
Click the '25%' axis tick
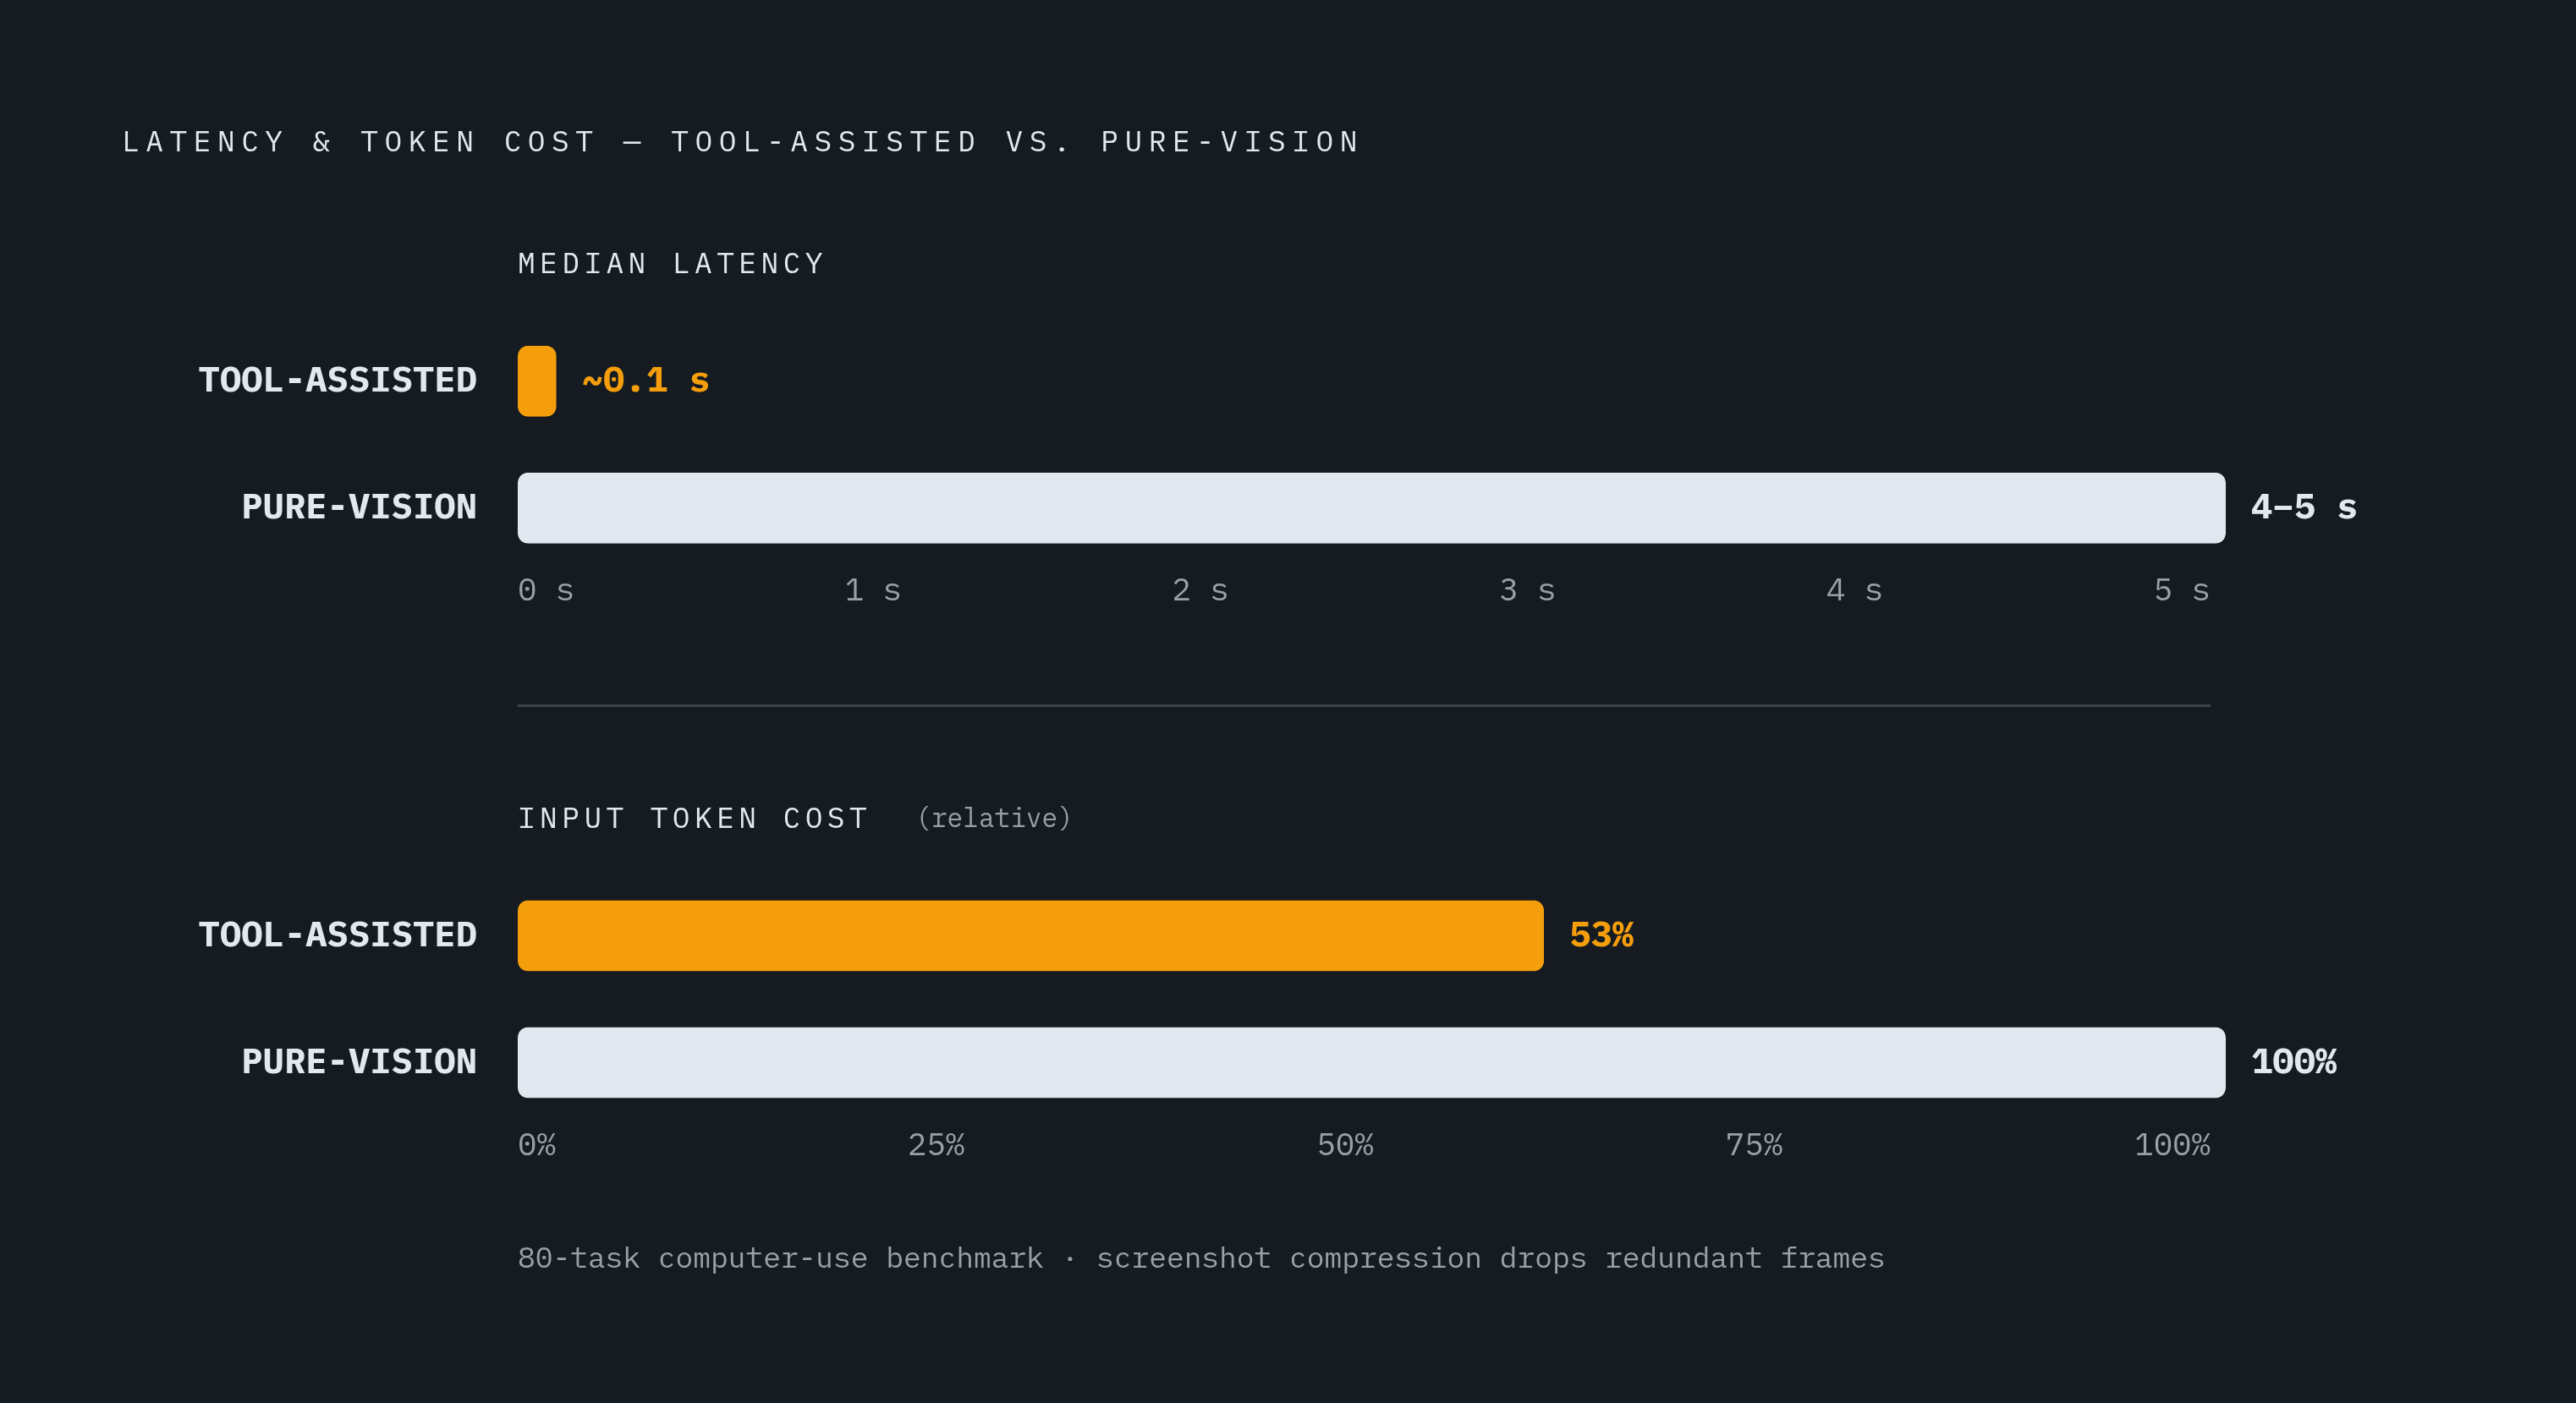[x=936, y=1145]
